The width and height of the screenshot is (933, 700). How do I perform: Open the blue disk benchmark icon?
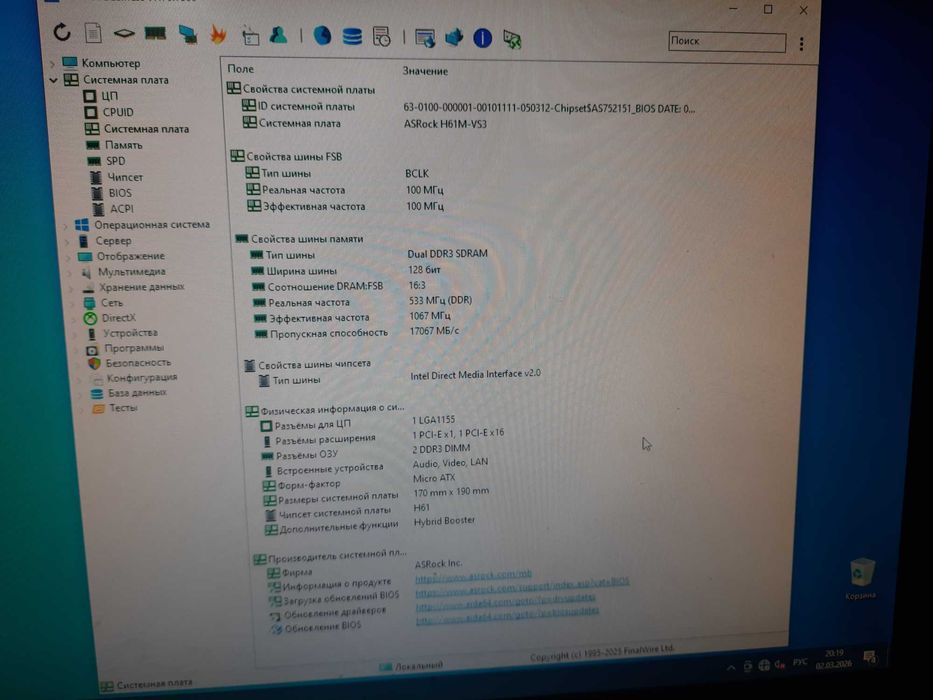click(x=322, y=36)
